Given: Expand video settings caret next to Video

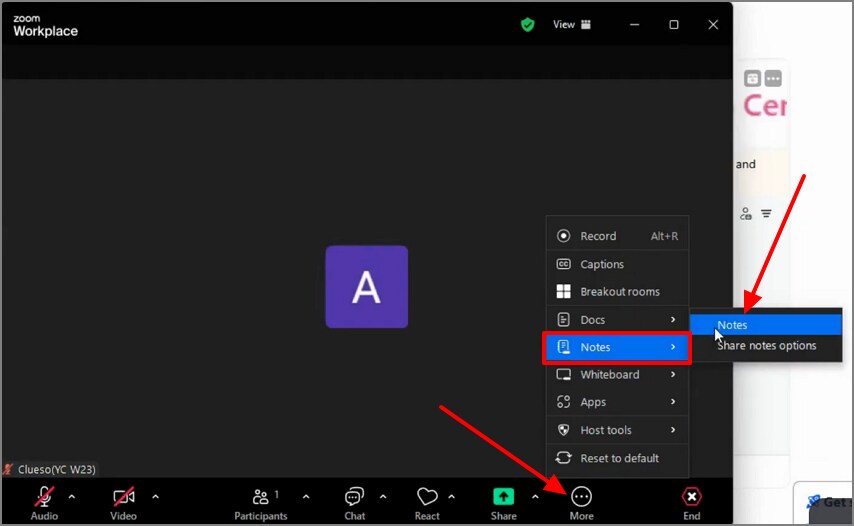Looking at the screenshot, I should pos(155,497).
